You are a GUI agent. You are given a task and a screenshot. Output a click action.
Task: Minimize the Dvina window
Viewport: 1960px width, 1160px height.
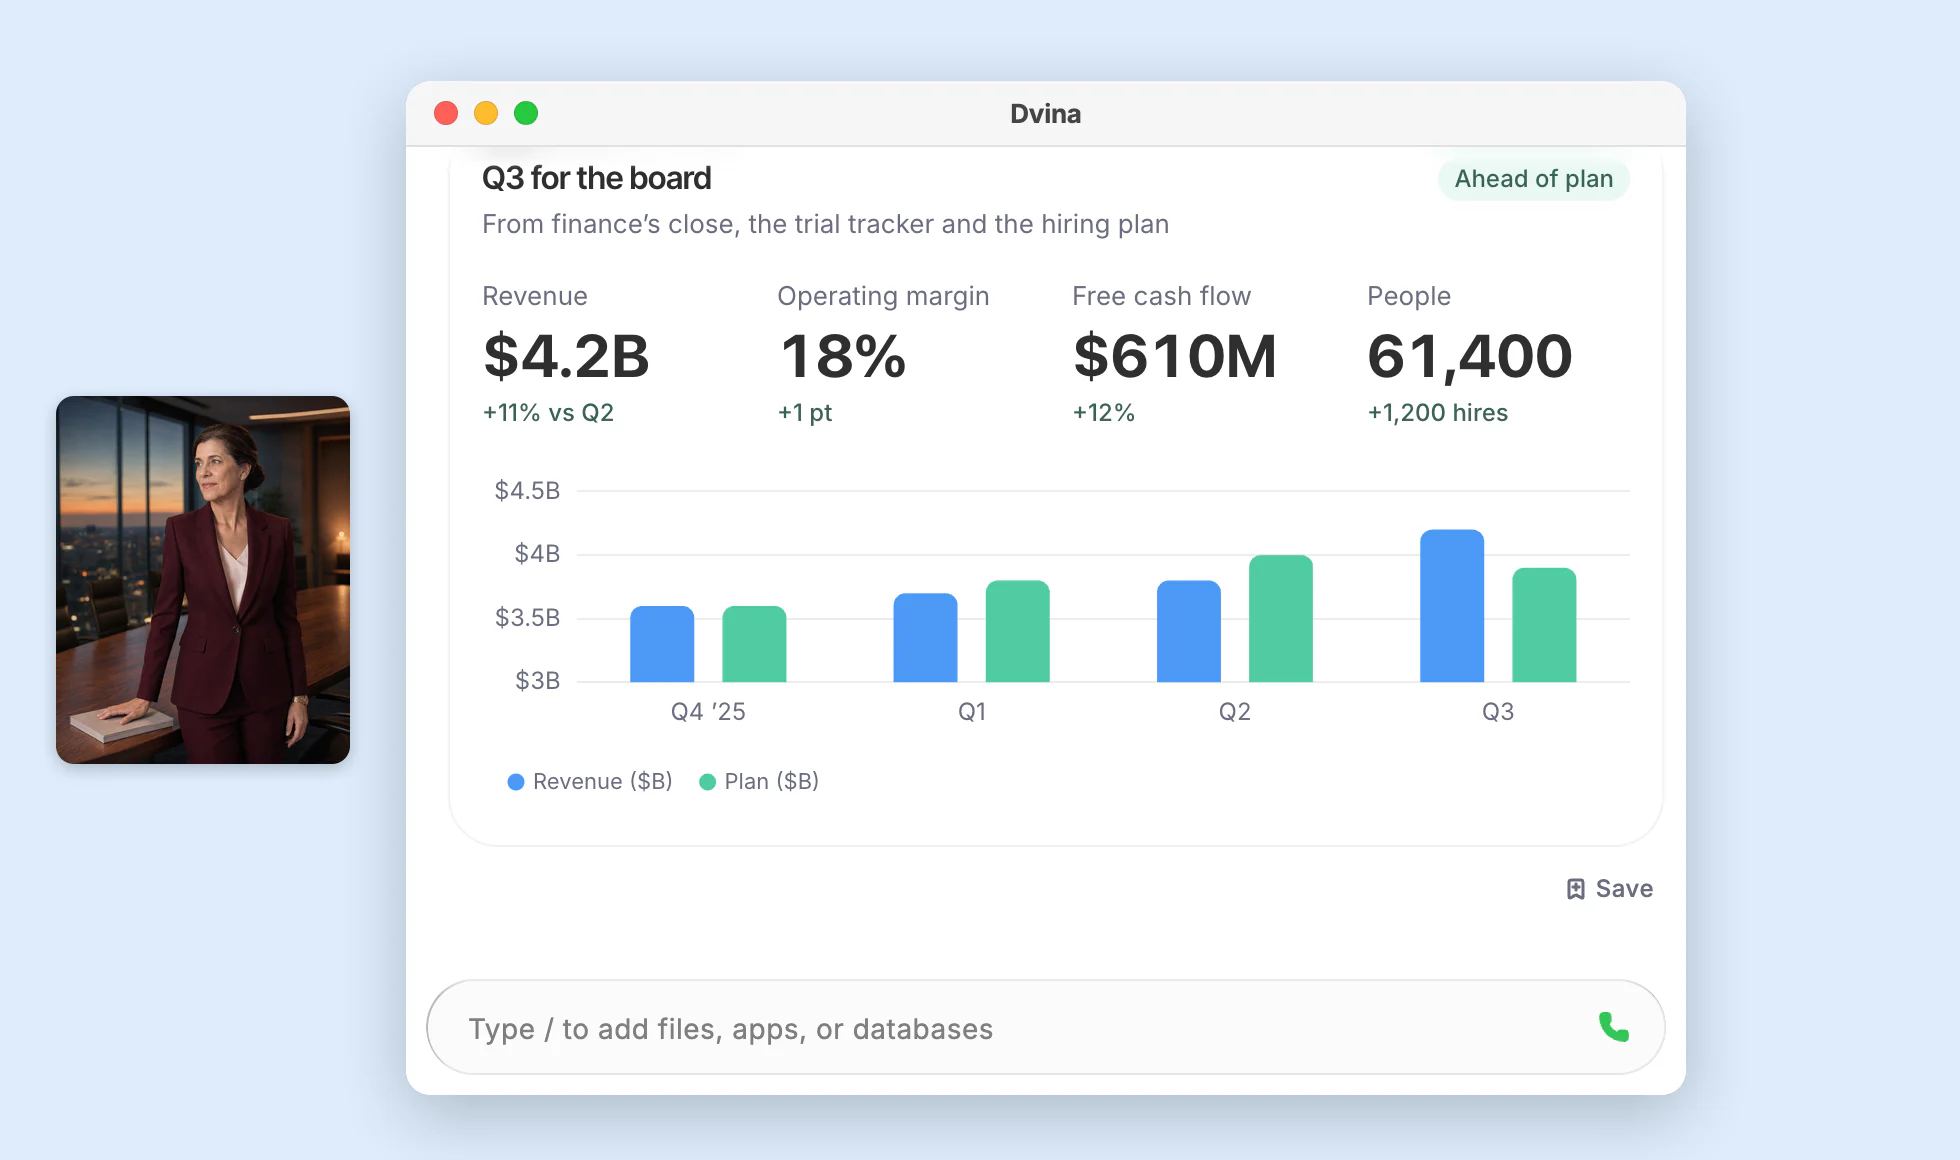486,113
